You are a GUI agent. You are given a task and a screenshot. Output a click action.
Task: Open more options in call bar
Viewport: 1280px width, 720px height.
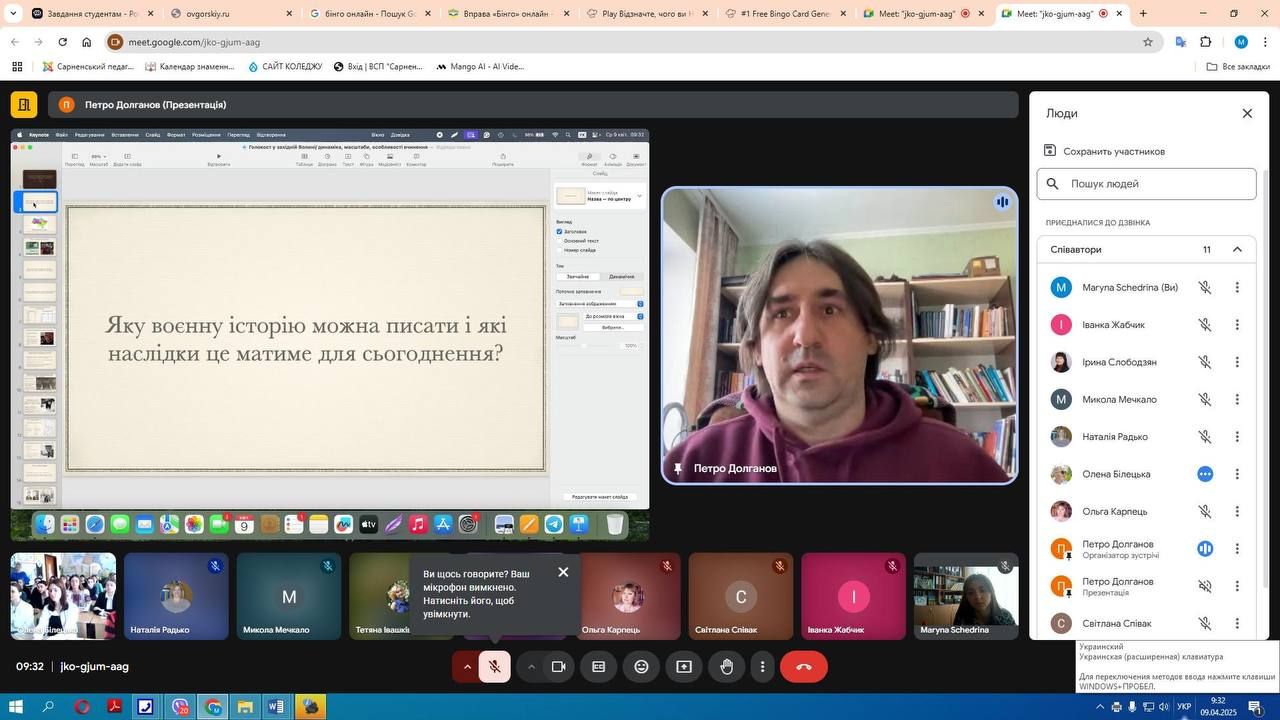(763, 667)
